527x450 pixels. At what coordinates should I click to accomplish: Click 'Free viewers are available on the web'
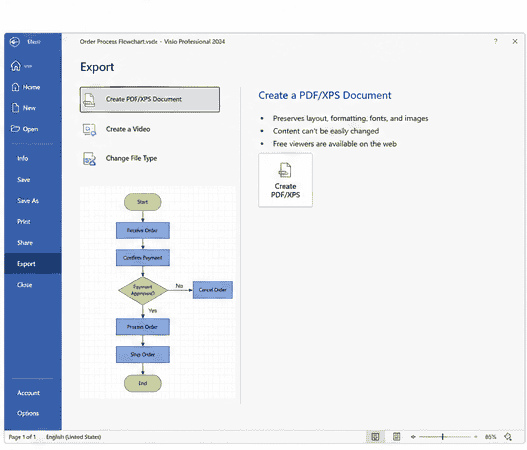pyautogui.click(x=335, y=144)
